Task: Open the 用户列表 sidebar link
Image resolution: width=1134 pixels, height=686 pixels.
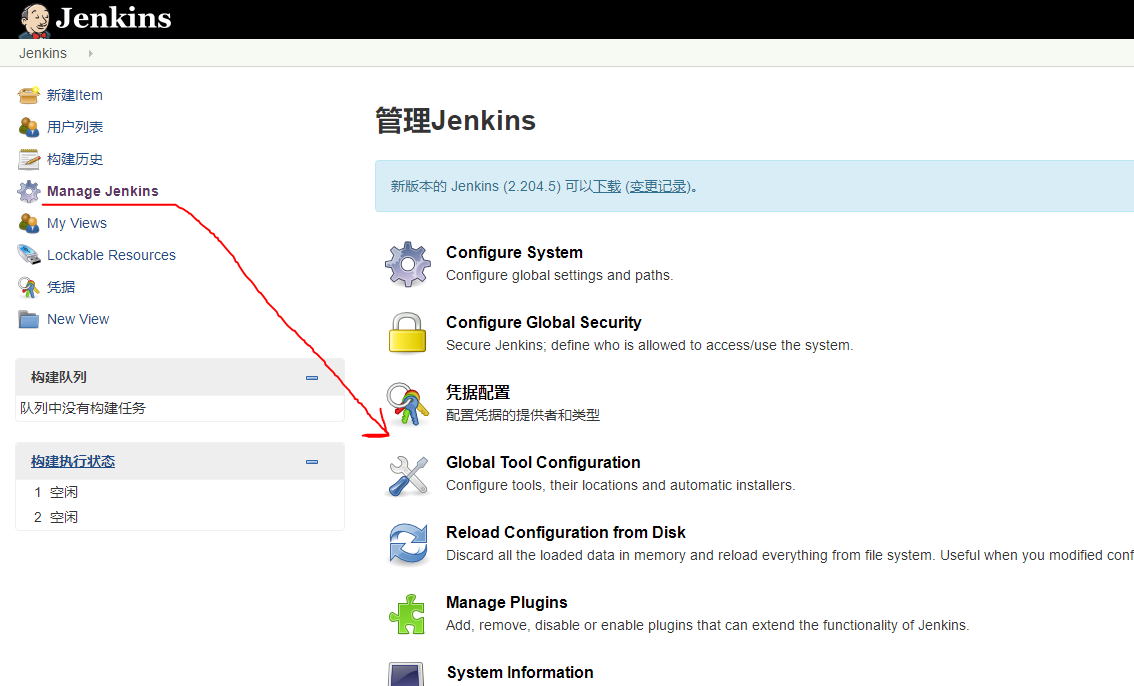Action: click(x=75, y=127)
